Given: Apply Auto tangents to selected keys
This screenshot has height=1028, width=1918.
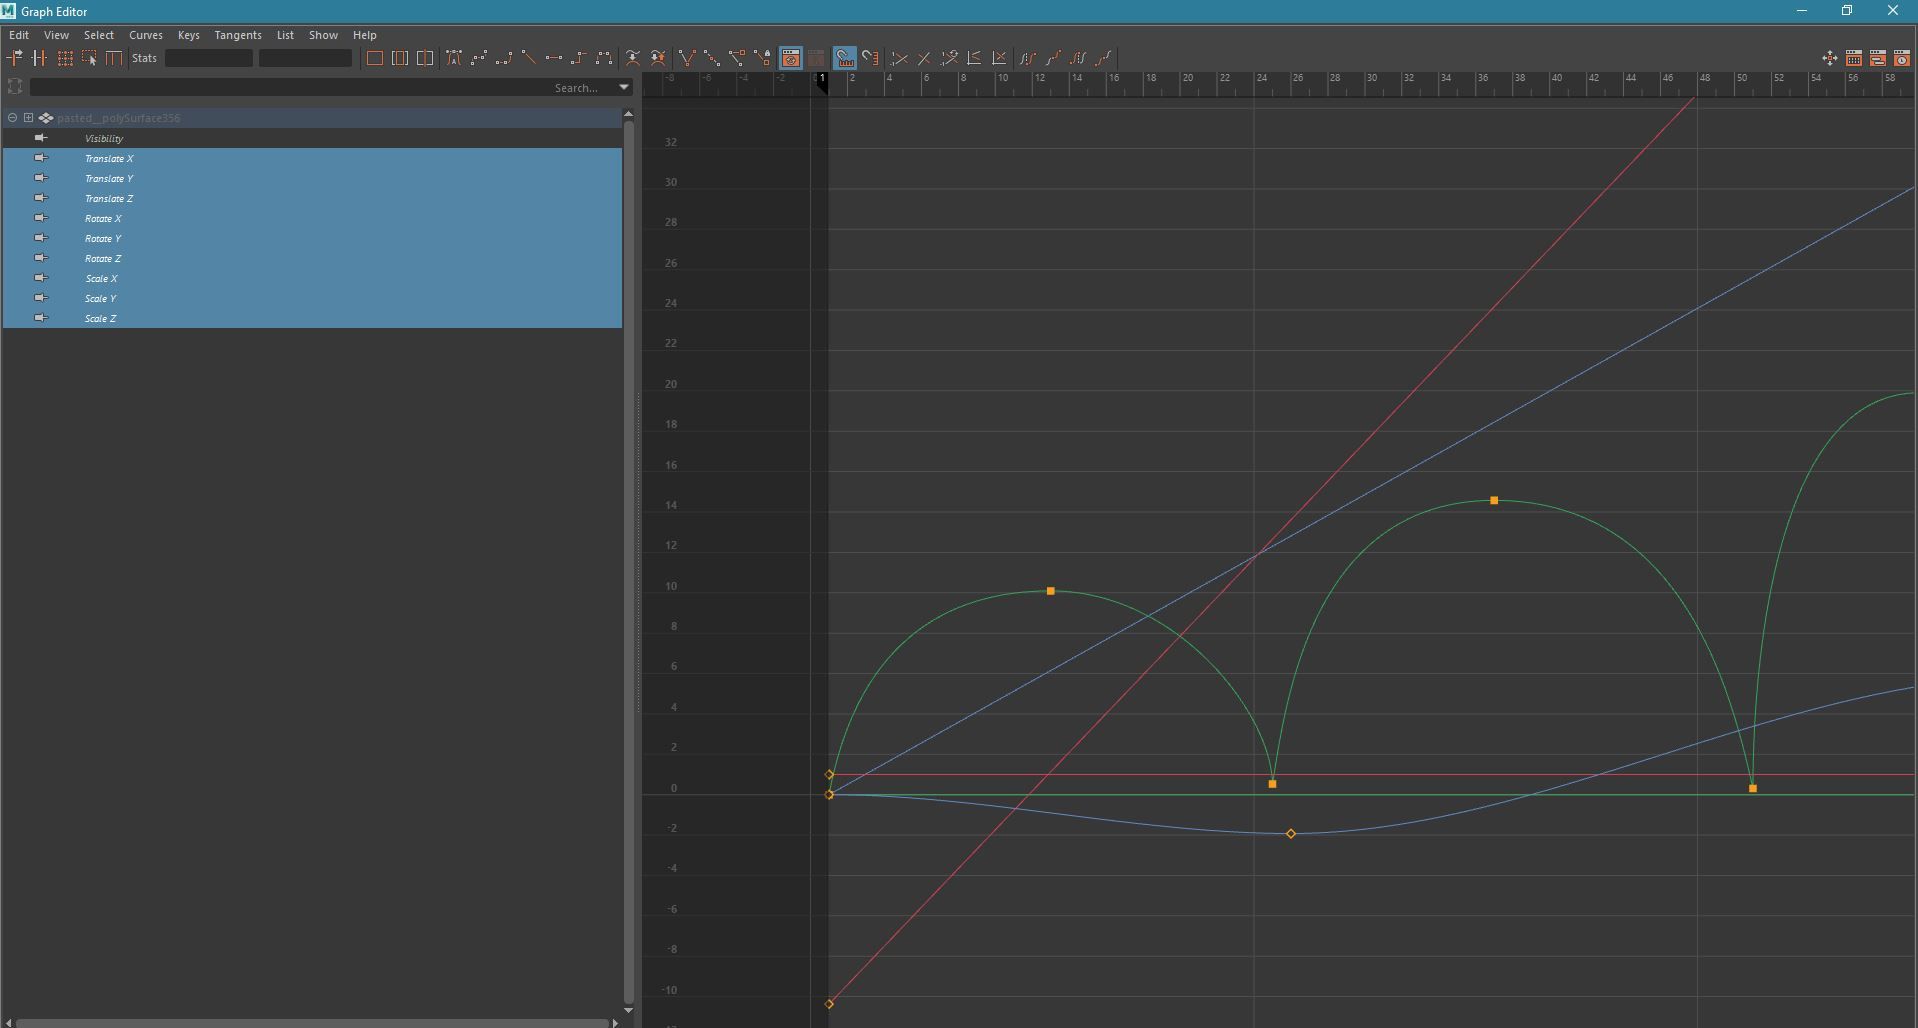Looking at the screenshot, I should pyautogui.click(x=454, y=58).
